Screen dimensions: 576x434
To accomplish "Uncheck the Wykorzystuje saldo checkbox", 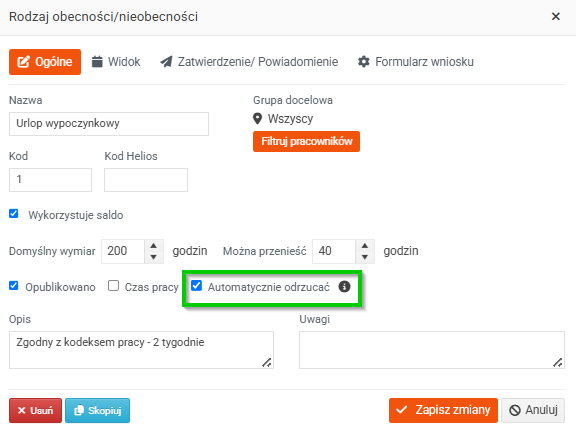I will 14,214.
